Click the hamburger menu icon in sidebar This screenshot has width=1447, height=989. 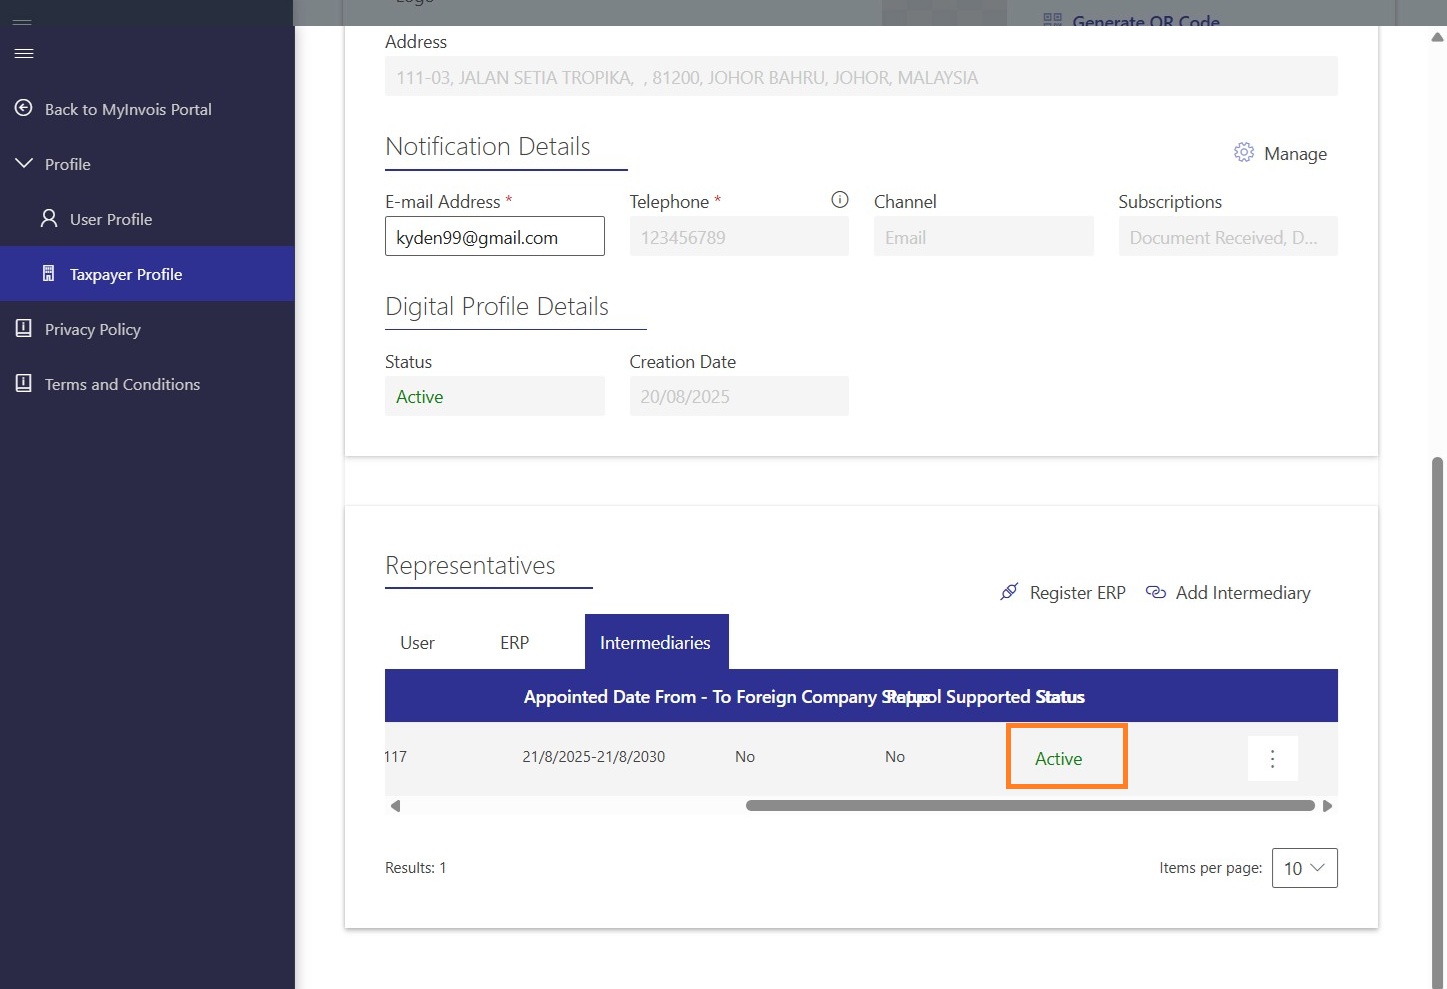coord(24,53)
